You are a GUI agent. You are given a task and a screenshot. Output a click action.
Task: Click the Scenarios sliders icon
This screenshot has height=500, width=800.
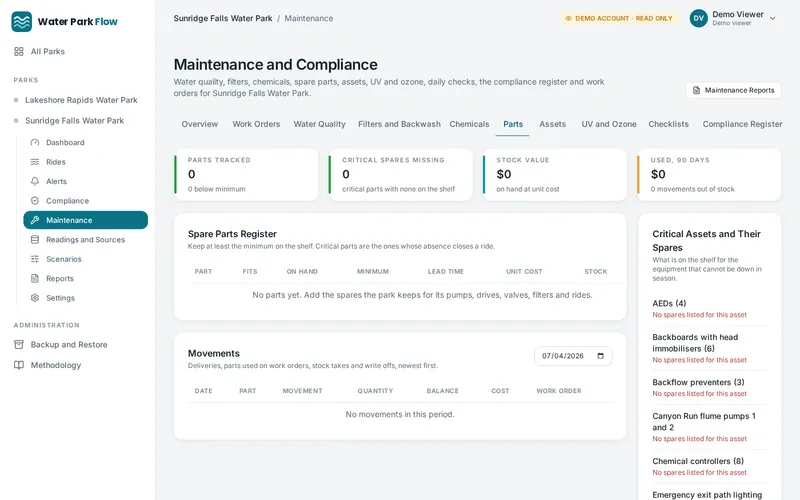35,259
